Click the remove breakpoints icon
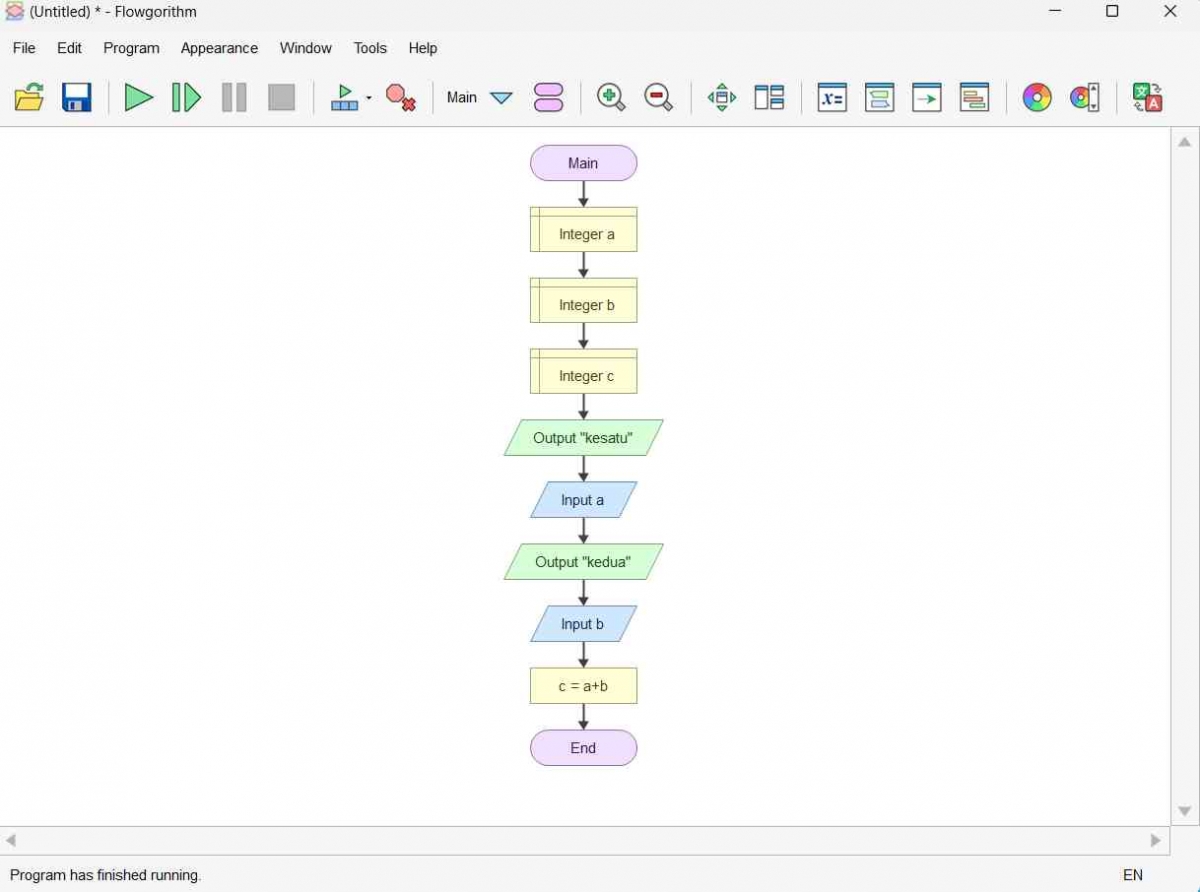 [401, 97]
